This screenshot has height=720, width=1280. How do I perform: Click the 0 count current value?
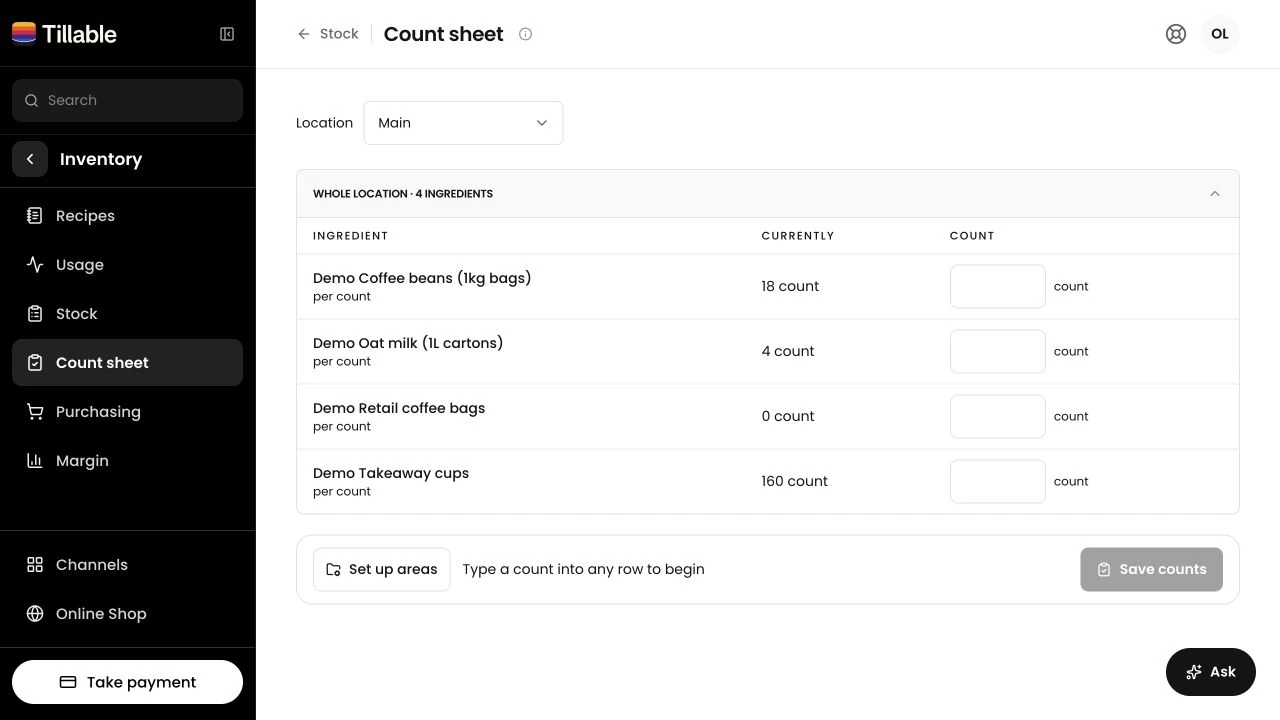coord(788,416)
